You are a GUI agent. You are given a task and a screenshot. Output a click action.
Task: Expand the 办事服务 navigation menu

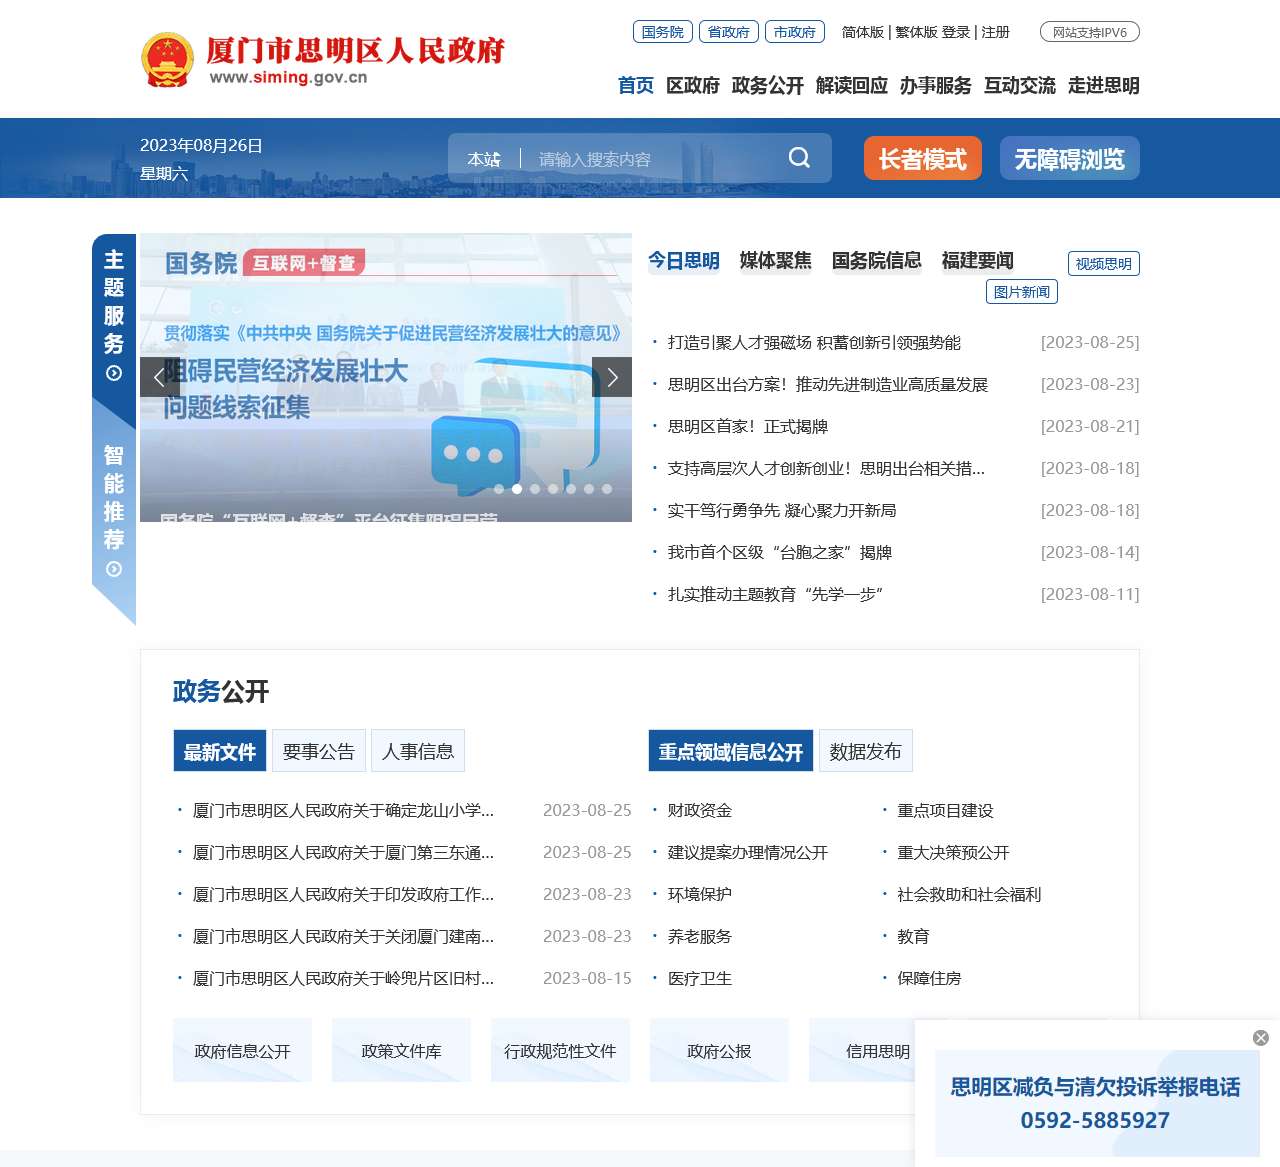(935, 86)
